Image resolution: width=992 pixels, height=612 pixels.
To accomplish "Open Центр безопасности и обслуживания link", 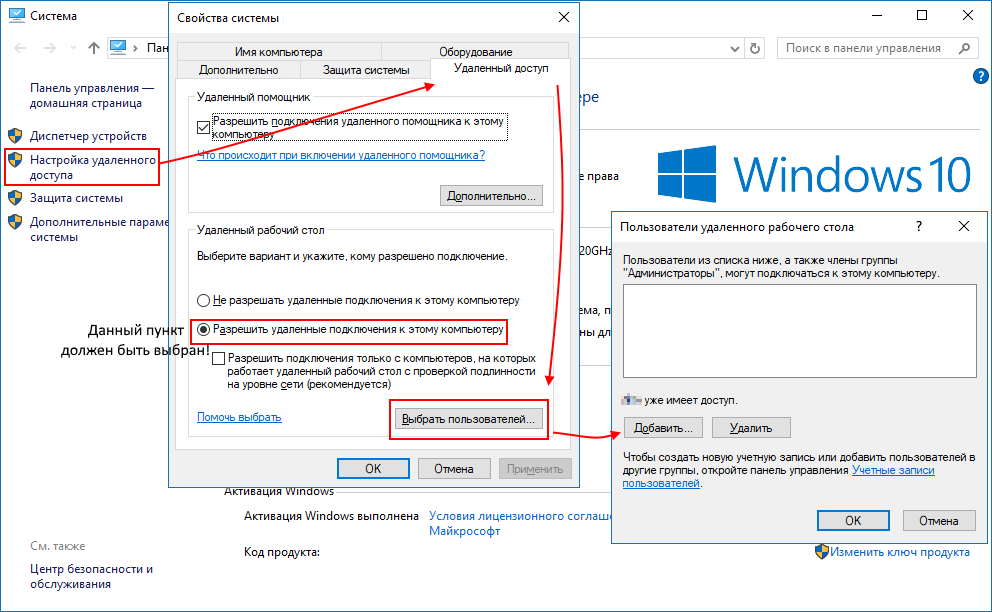I will coord(91,576).
